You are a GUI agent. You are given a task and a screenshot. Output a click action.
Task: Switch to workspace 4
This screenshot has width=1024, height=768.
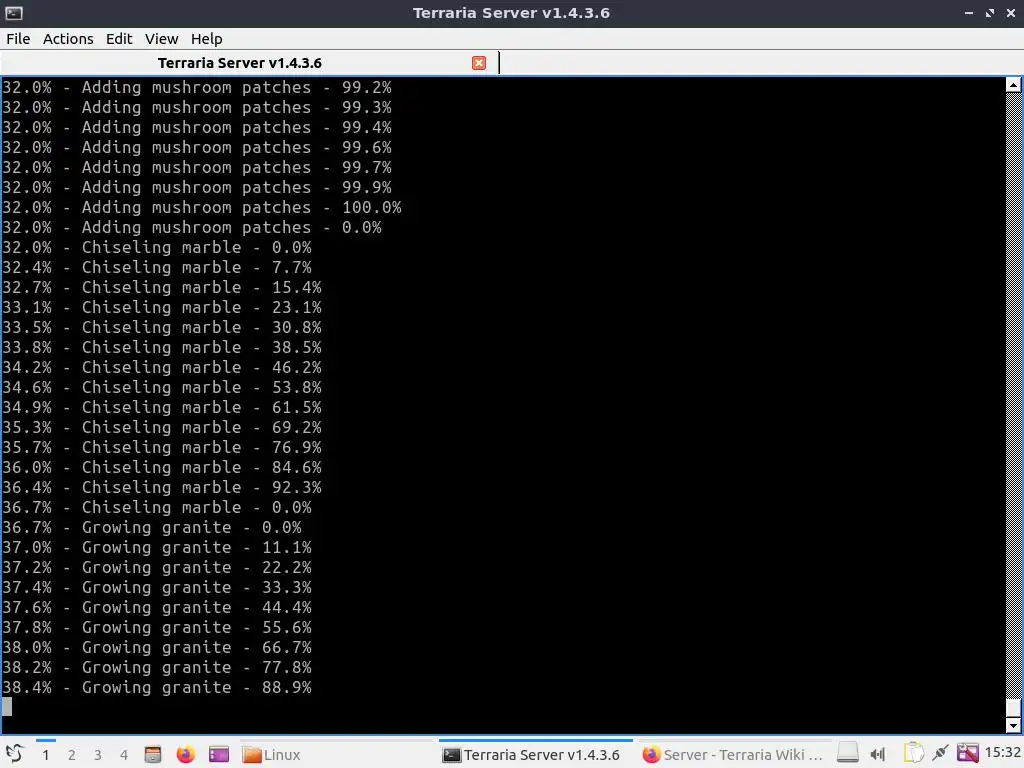coord(124,755)
